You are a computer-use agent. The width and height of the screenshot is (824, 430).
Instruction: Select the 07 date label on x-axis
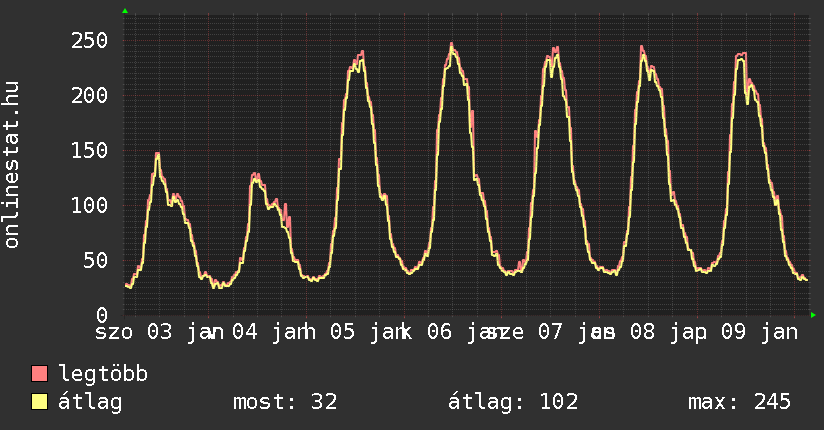pyautogui.click(x=551, y=331)
